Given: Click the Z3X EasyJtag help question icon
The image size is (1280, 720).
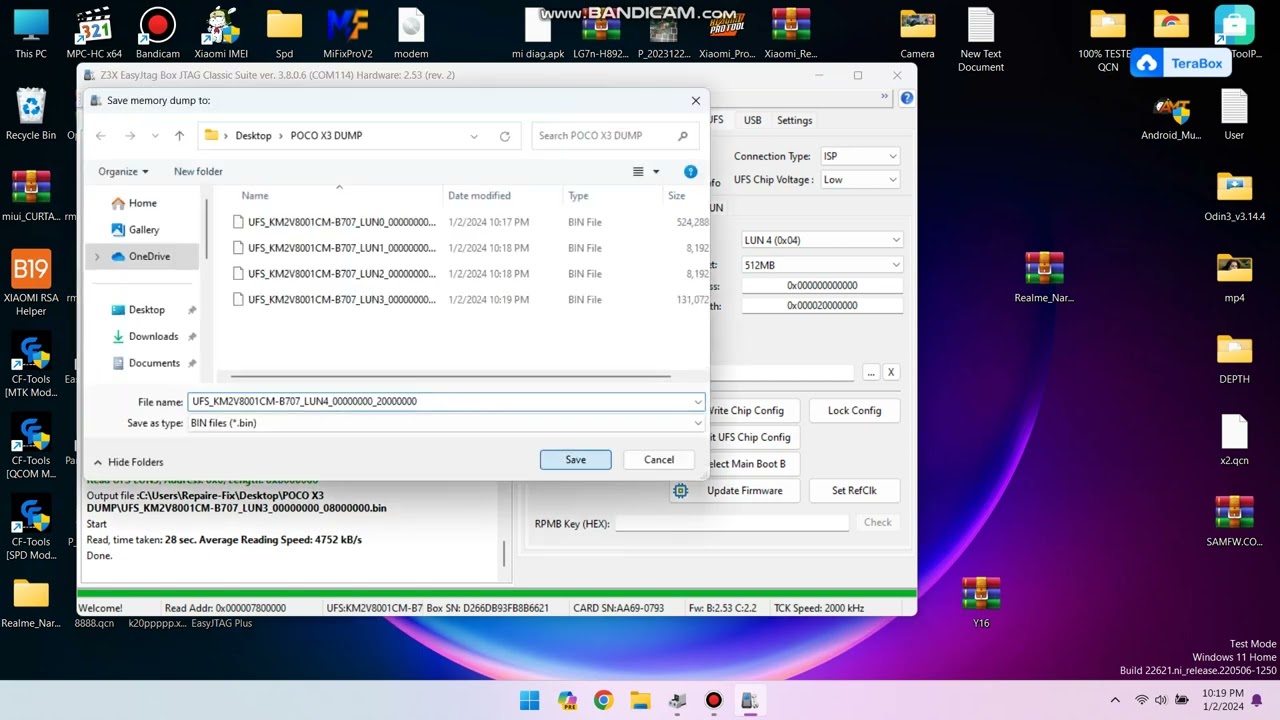Looking at the screenshot, I should pos(906,98).
